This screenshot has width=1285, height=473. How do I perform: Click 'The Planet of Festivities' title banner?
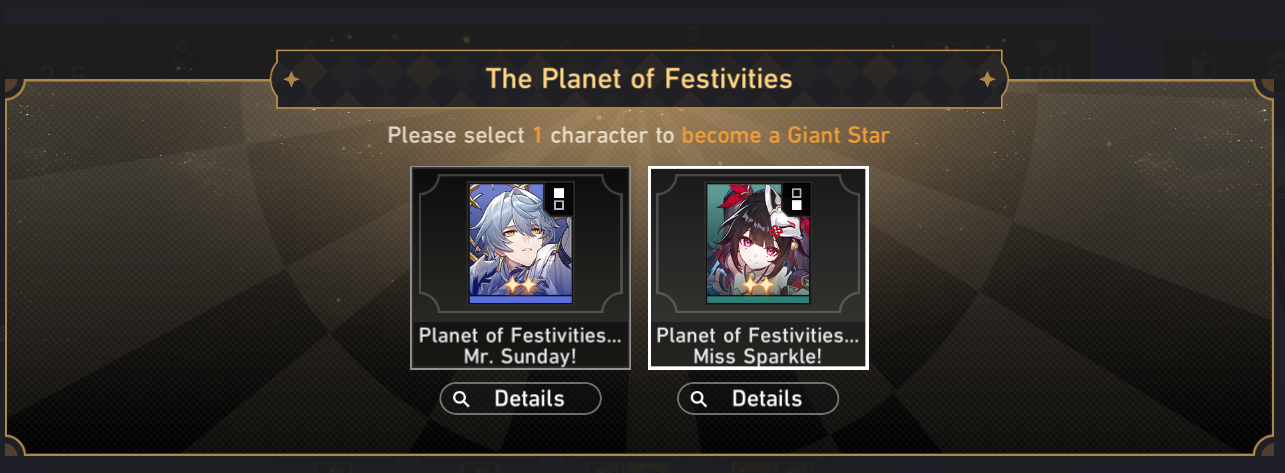pos(640,79)
